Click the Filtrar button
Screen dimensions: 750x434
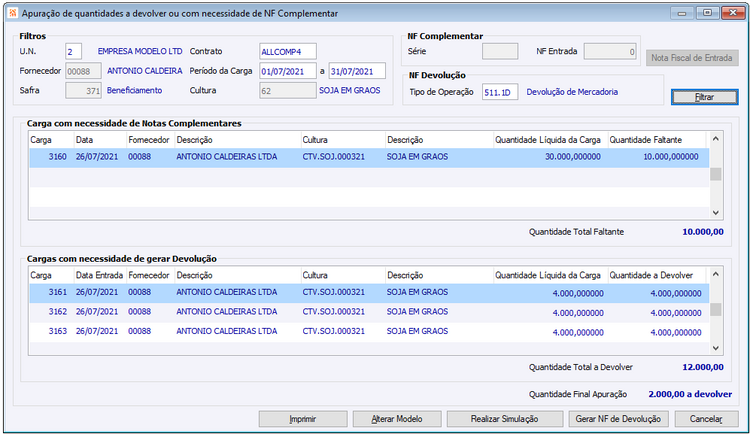point(704,97)
